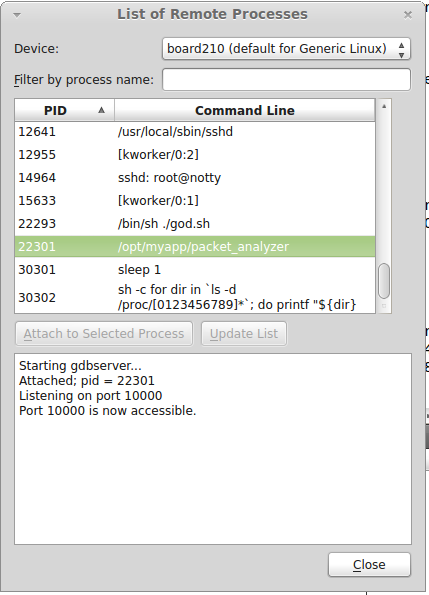Click the 'Listening on port 10000' log line
Viewport: 429px width, 595px height.
(91, 396)
